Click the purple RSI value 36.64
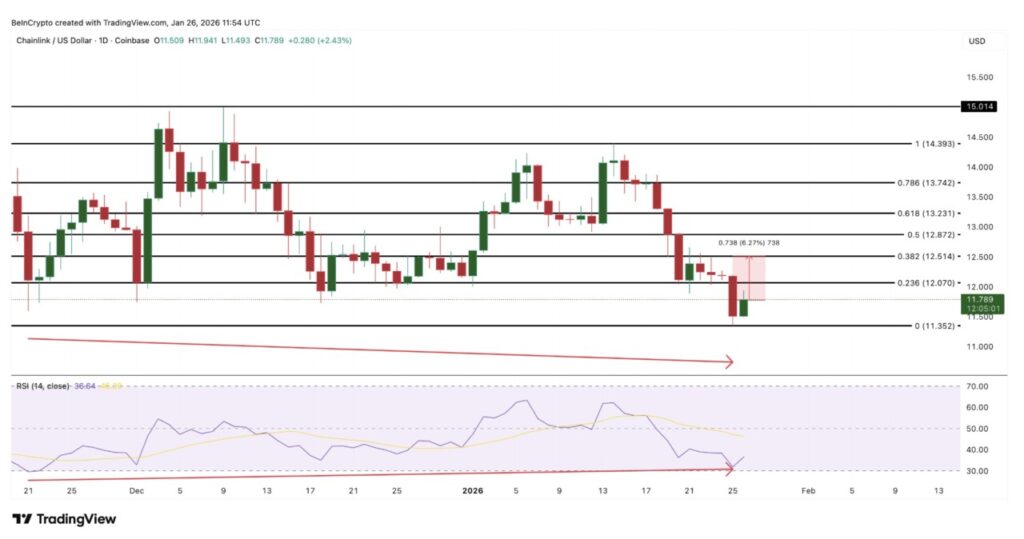The image size is (1024, 539). pyautogui.click(x=83, y=385)
